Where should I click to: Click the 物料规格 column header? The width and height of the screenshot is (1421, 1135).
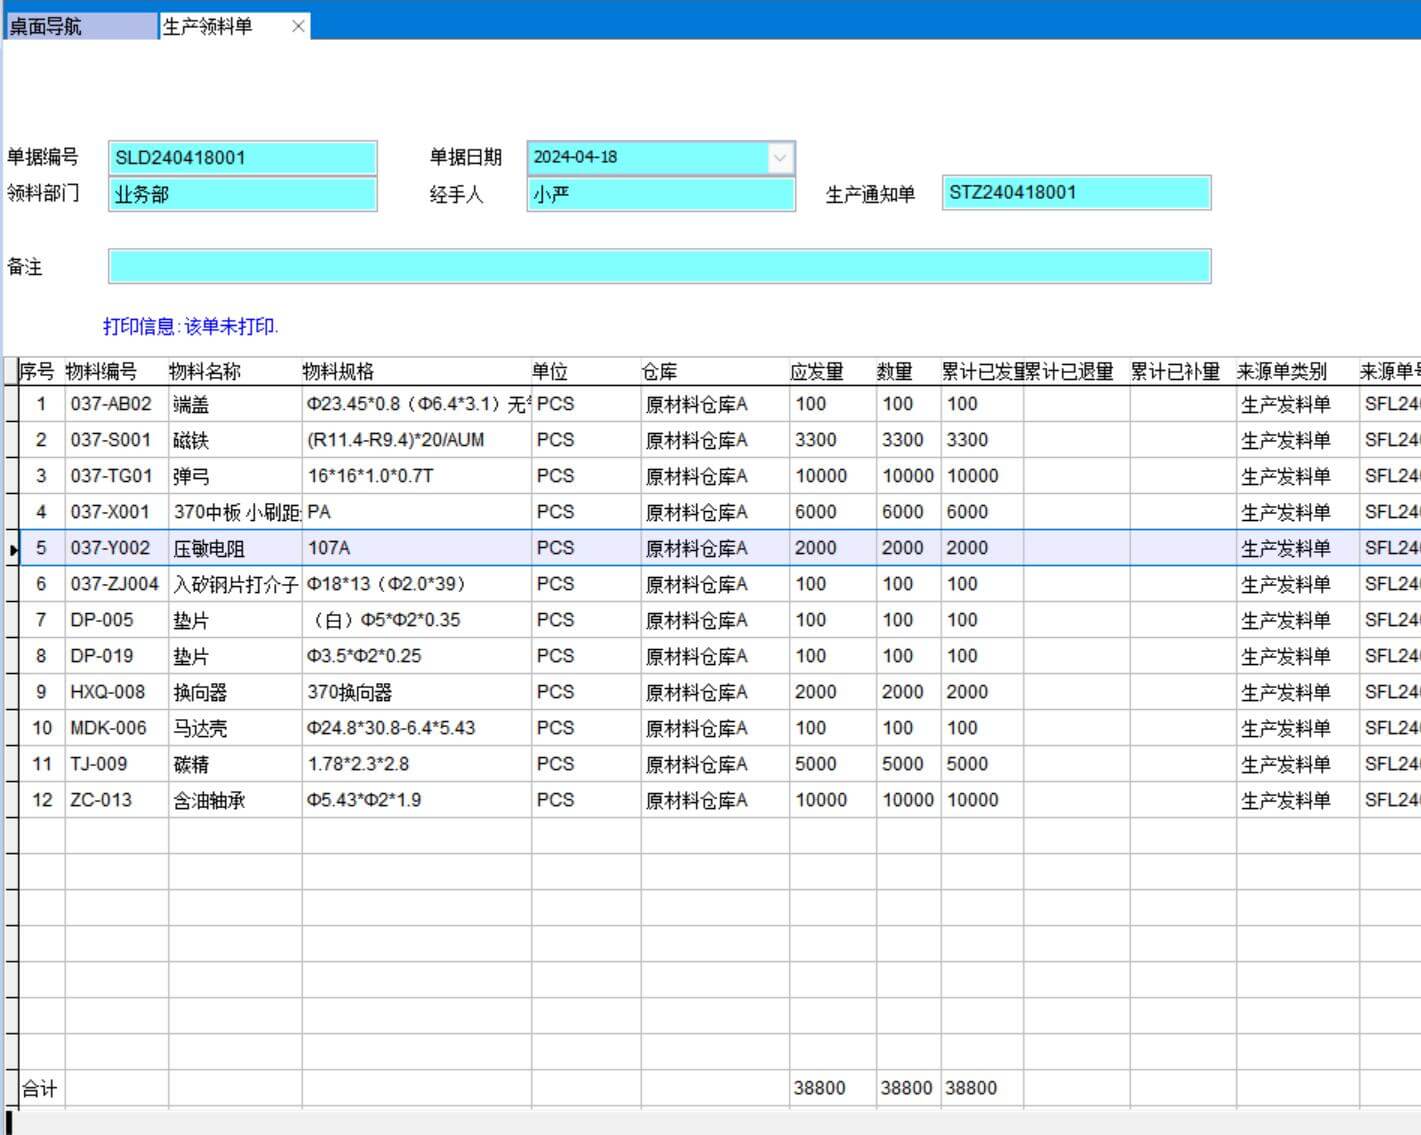[338, 372]
